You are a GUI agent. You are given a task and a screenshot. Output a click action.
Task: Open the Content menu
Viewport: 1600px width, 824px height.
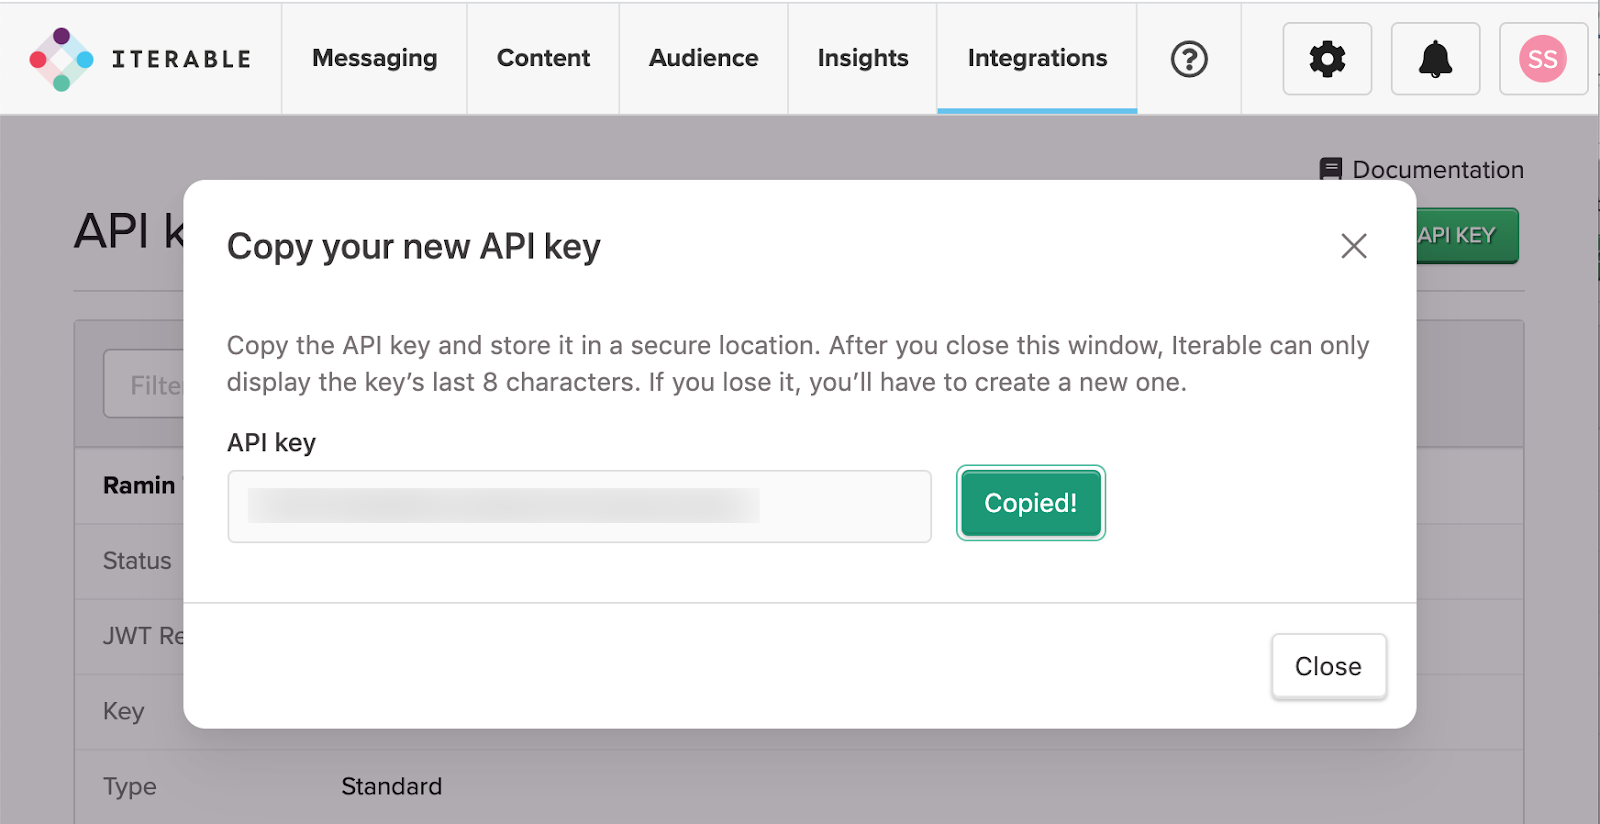coord(543,59)
